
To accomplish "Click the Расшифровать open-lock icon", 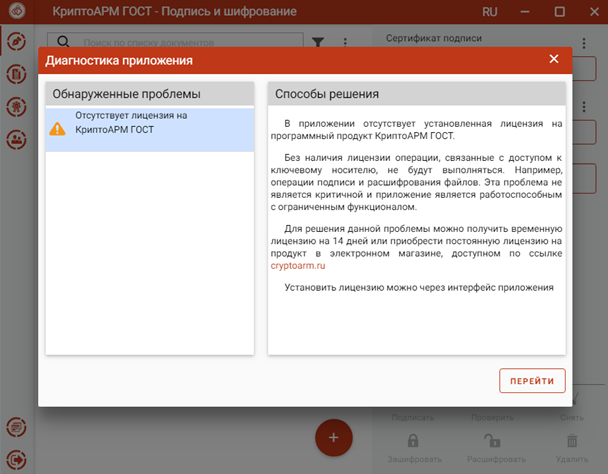I will [492, 441].
